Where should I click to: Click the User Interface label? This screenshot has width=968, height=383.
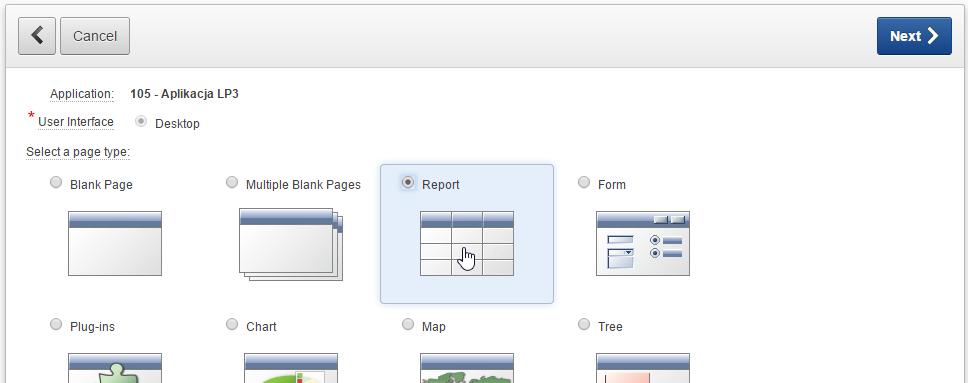click(76, 122)
